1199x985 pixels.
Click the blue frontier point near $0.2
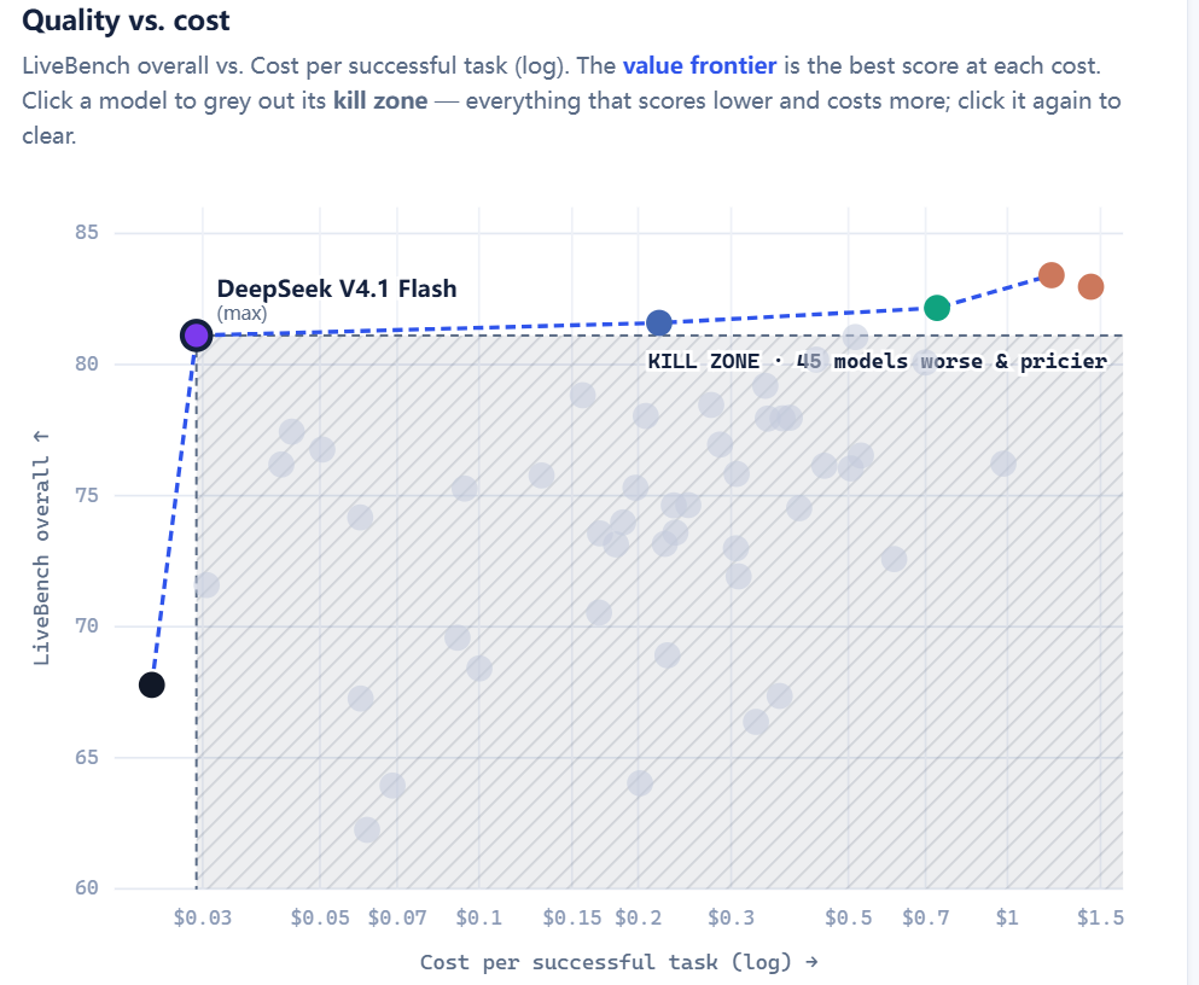(x=659, y=323)
